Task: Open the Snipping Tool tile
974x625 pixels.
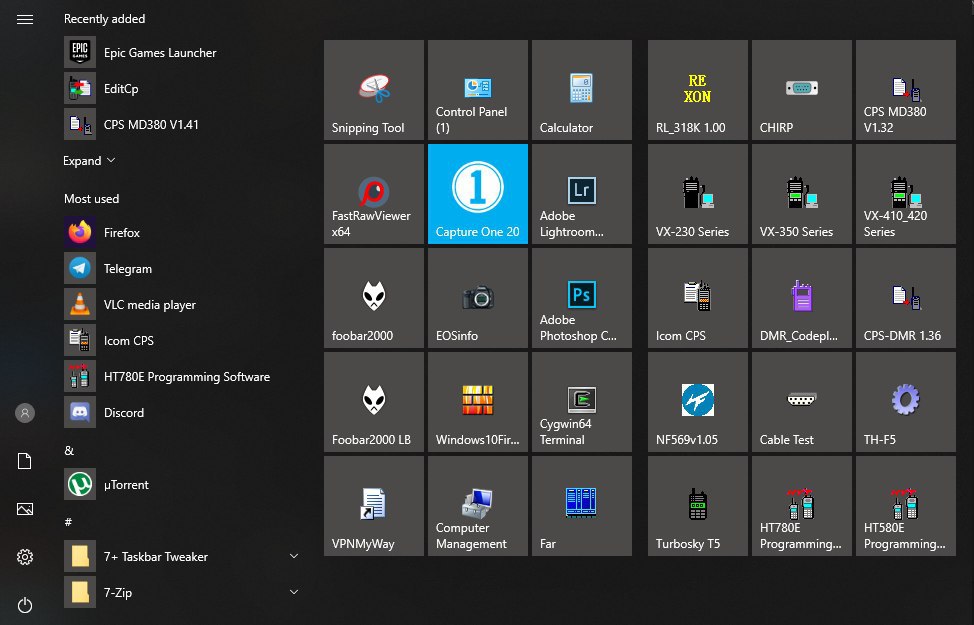Action: tap(374, 90)
